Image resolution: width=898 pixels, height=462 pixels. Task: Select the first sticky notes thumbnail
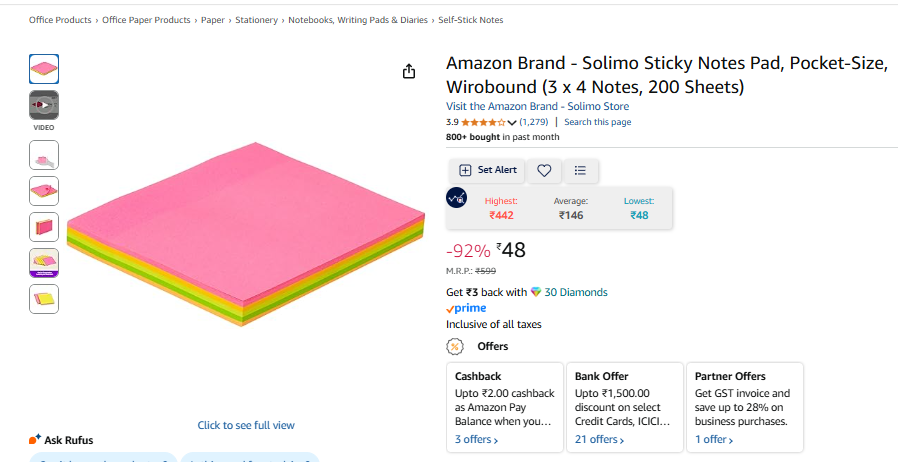44,69
